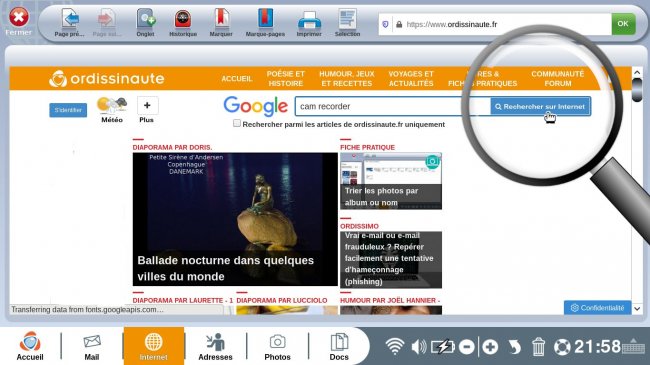Open the Historique browsing history
The width and height of the screenshot is (650, 365).
click(183, 23)
